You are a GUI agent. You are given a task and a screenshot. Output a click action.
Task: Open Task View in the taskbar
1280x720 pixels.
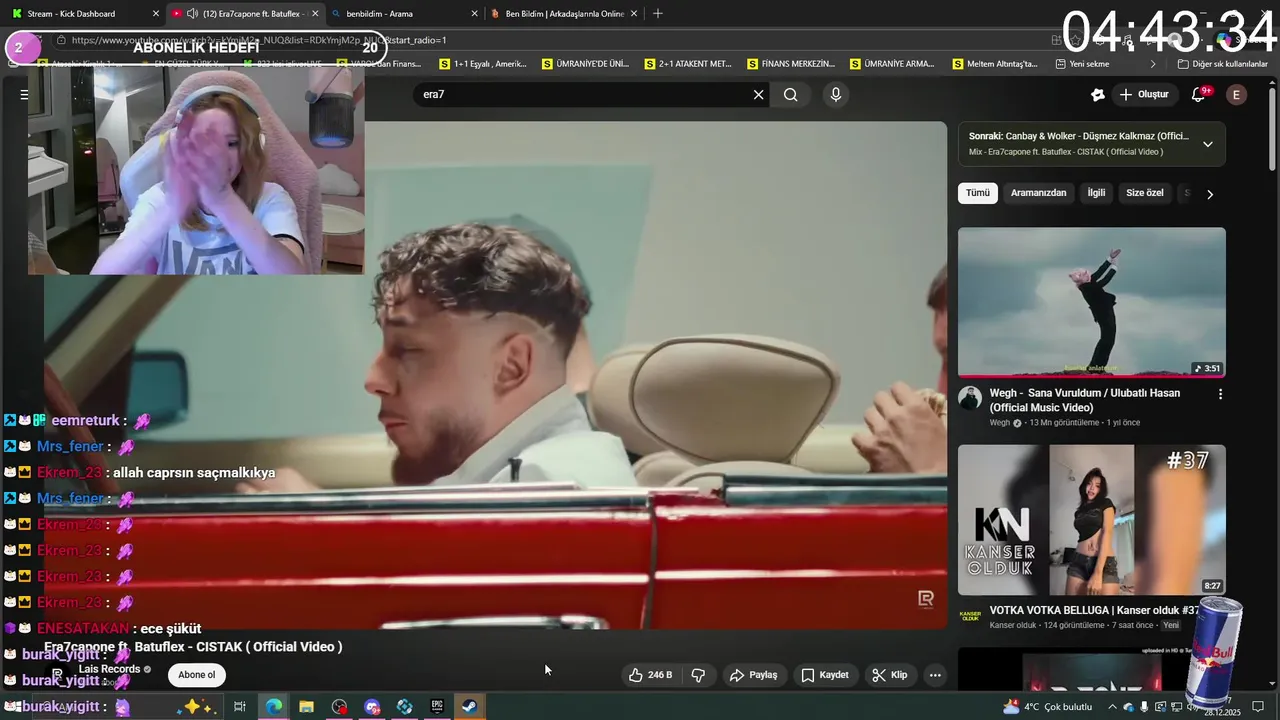pyautogui.click(x=240, y=706)
